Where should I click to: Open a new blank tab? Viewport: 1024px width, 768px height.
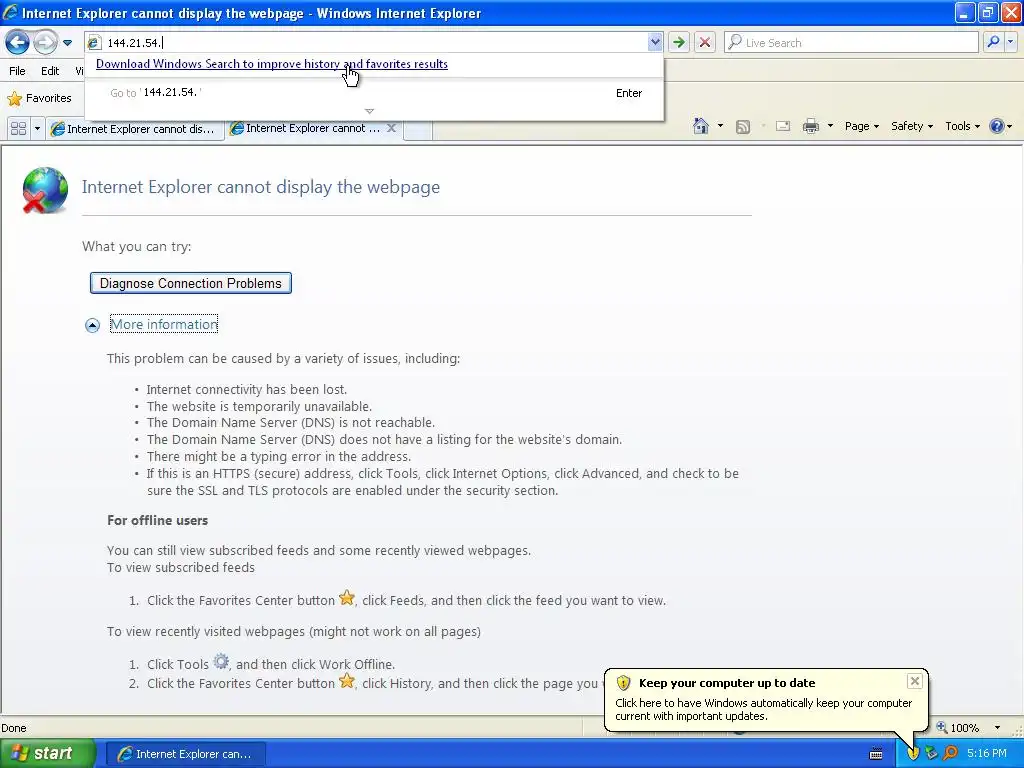click(x=418, y=129)
